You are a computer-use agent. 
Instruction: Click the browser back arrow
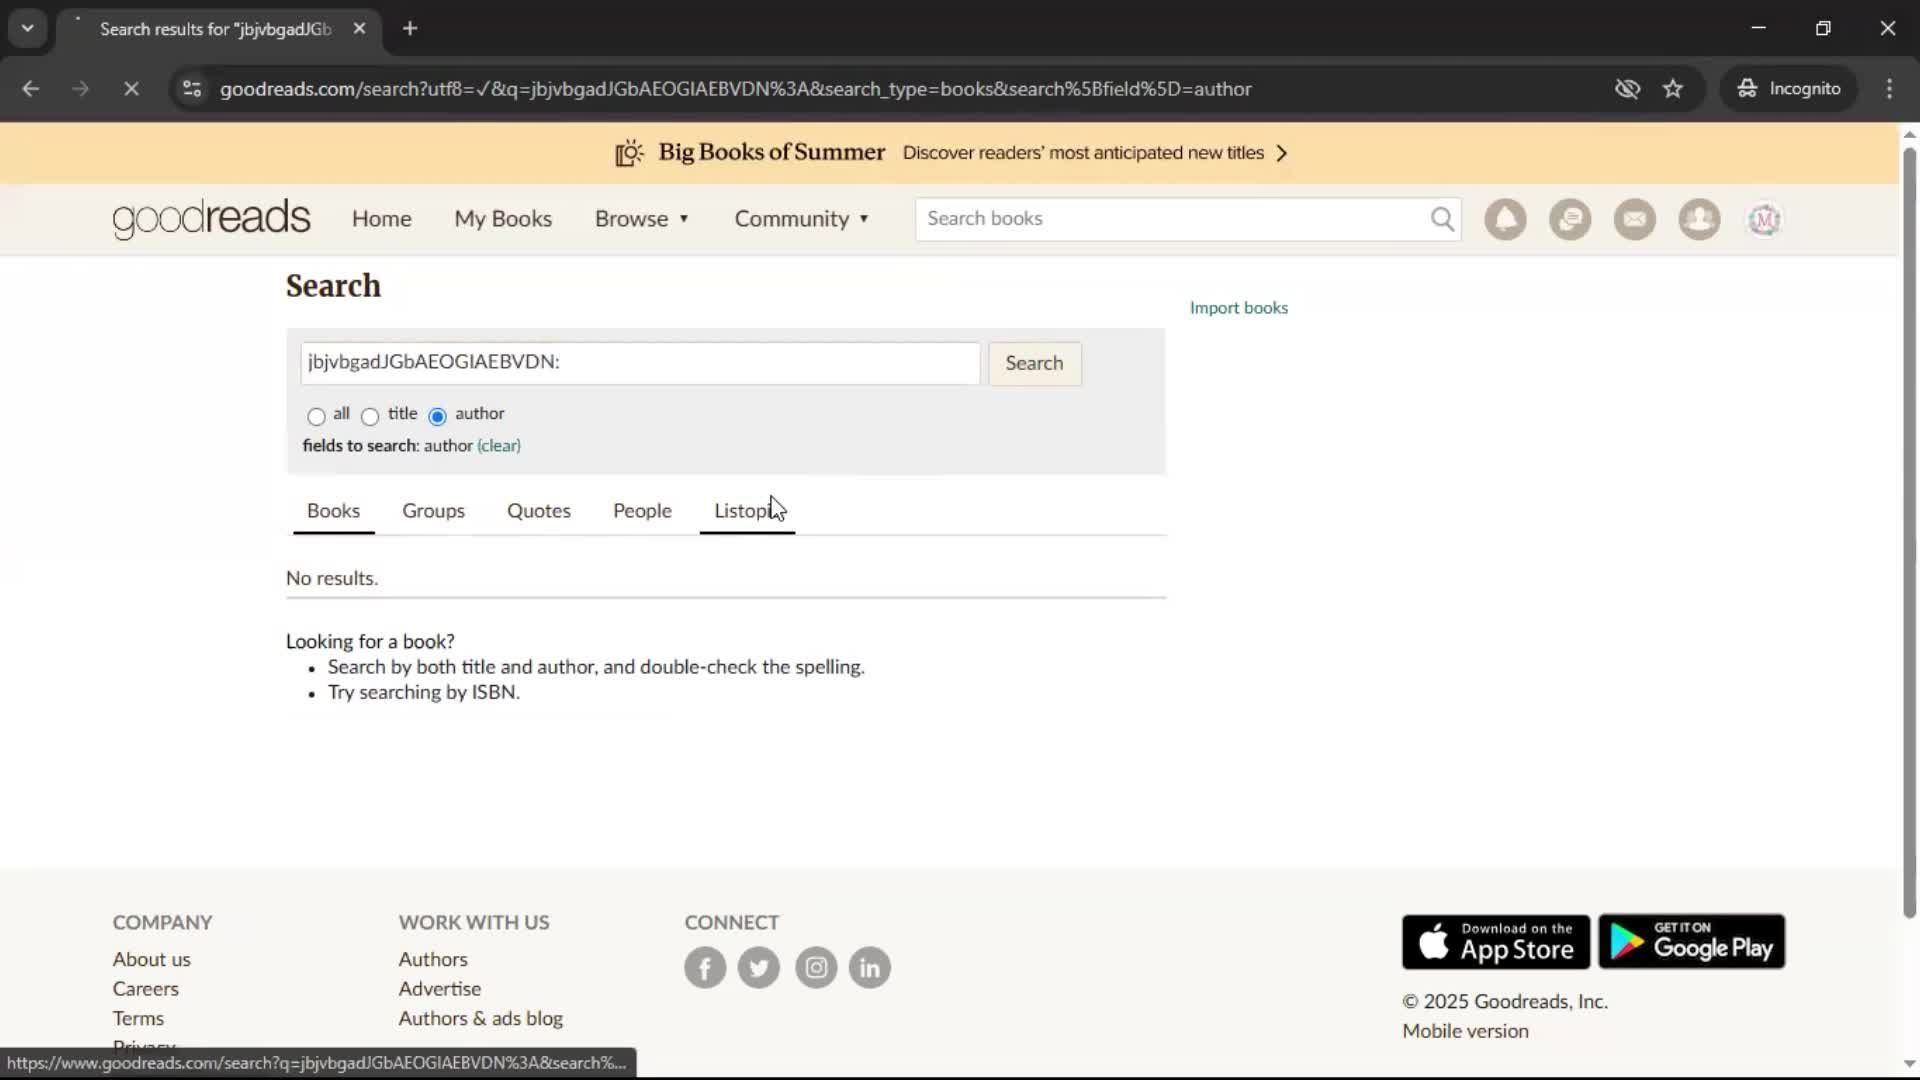coord(31,89)
